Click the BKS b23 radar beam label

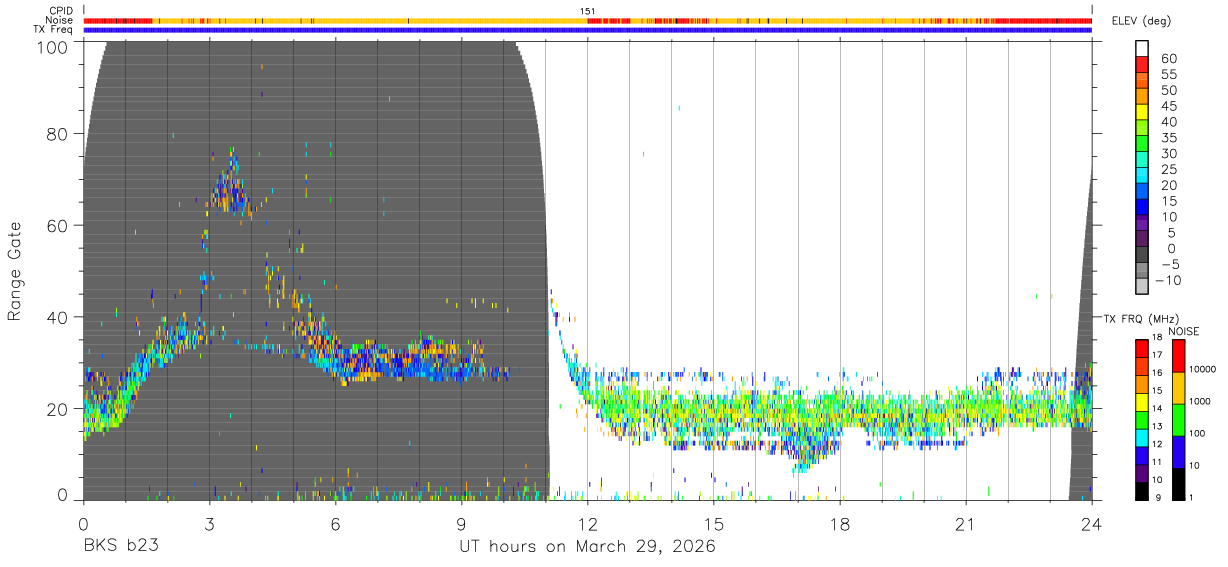(x=121, y=547)
